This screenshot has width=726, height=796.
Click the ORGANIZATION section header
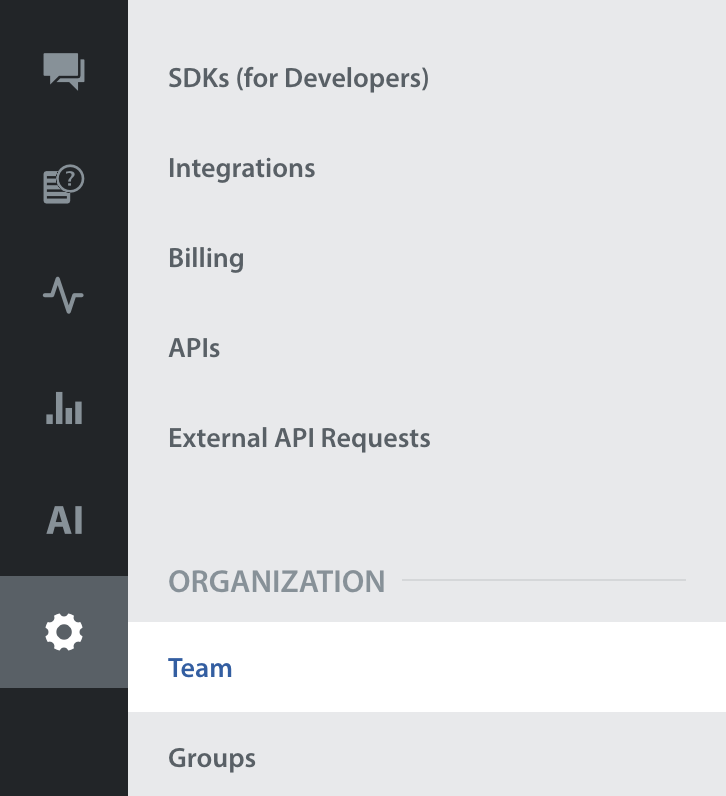click(x=276, y=581)
